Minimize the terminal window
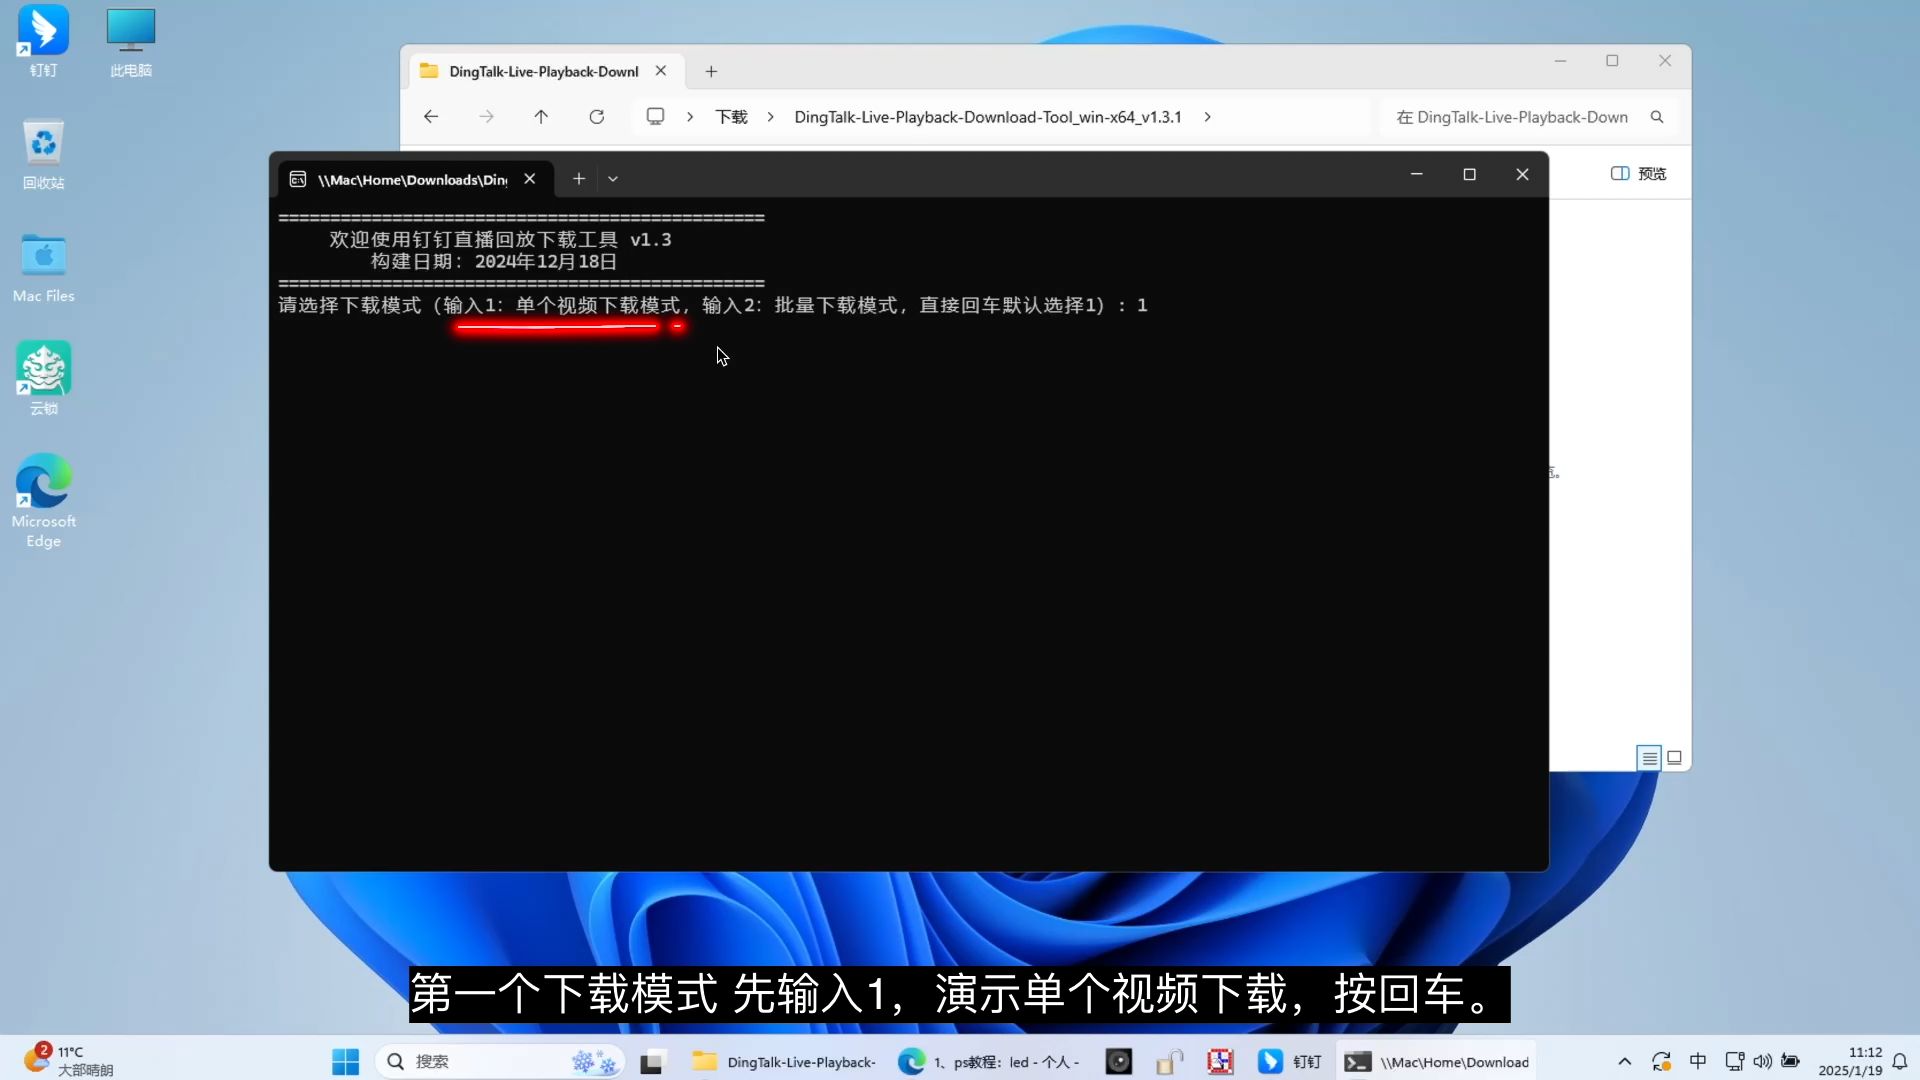Screen dimensions: 1920x1080 [x=1416, y=174]
